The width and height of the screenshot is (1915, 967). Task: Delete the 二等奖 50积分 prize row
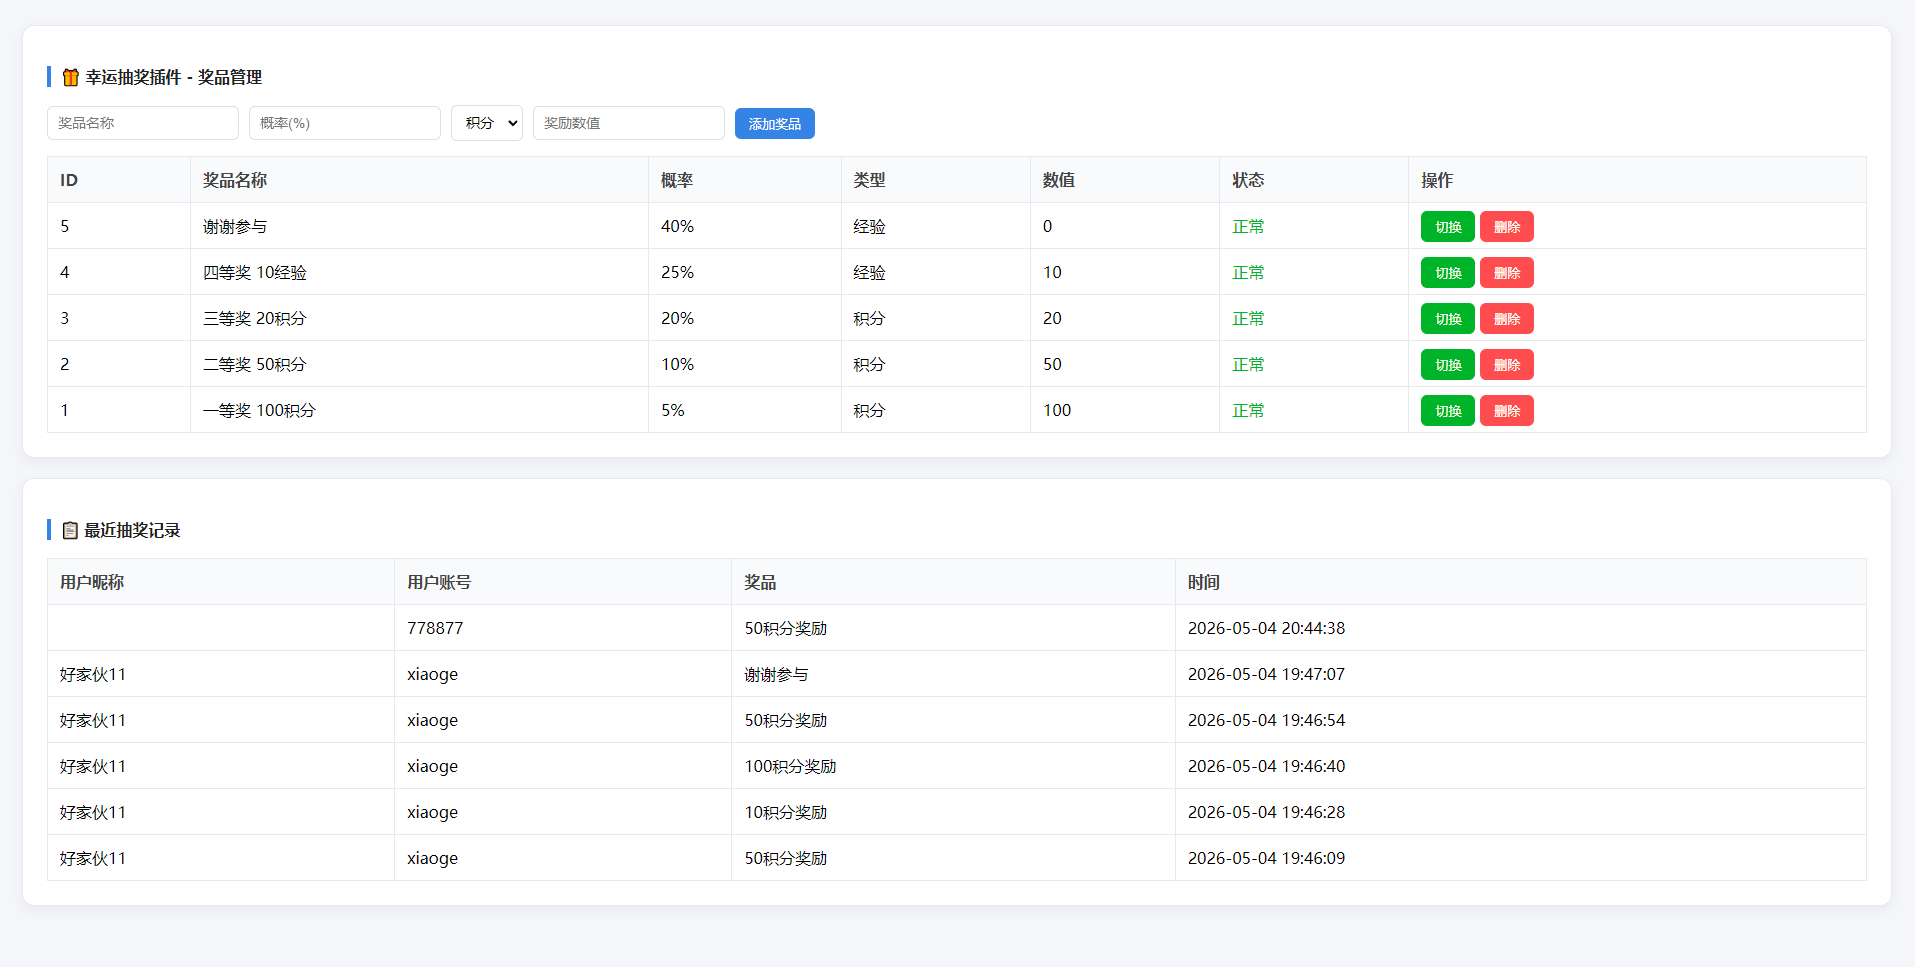pos(1507,365)
